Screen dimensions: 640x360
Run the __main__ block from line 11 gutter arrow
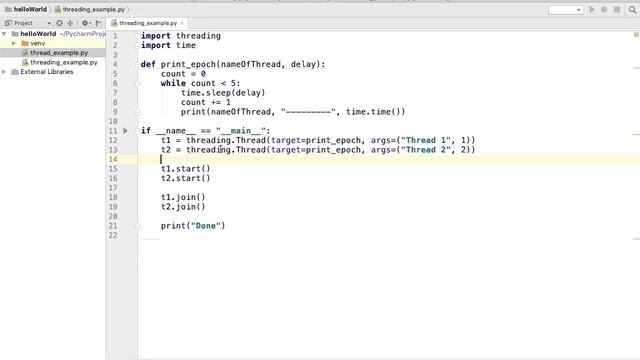(x=125, y=131)
